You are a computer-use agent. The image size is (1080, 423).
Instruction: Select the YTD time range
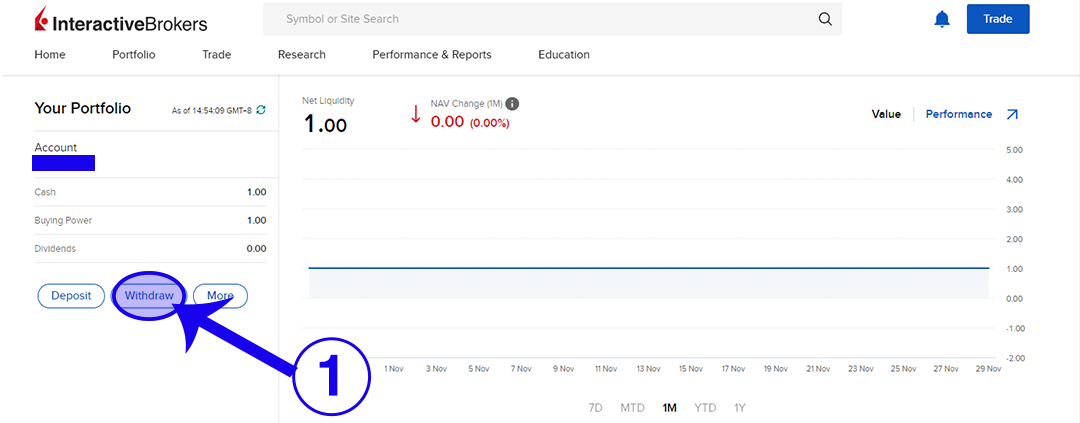[706, 408]
